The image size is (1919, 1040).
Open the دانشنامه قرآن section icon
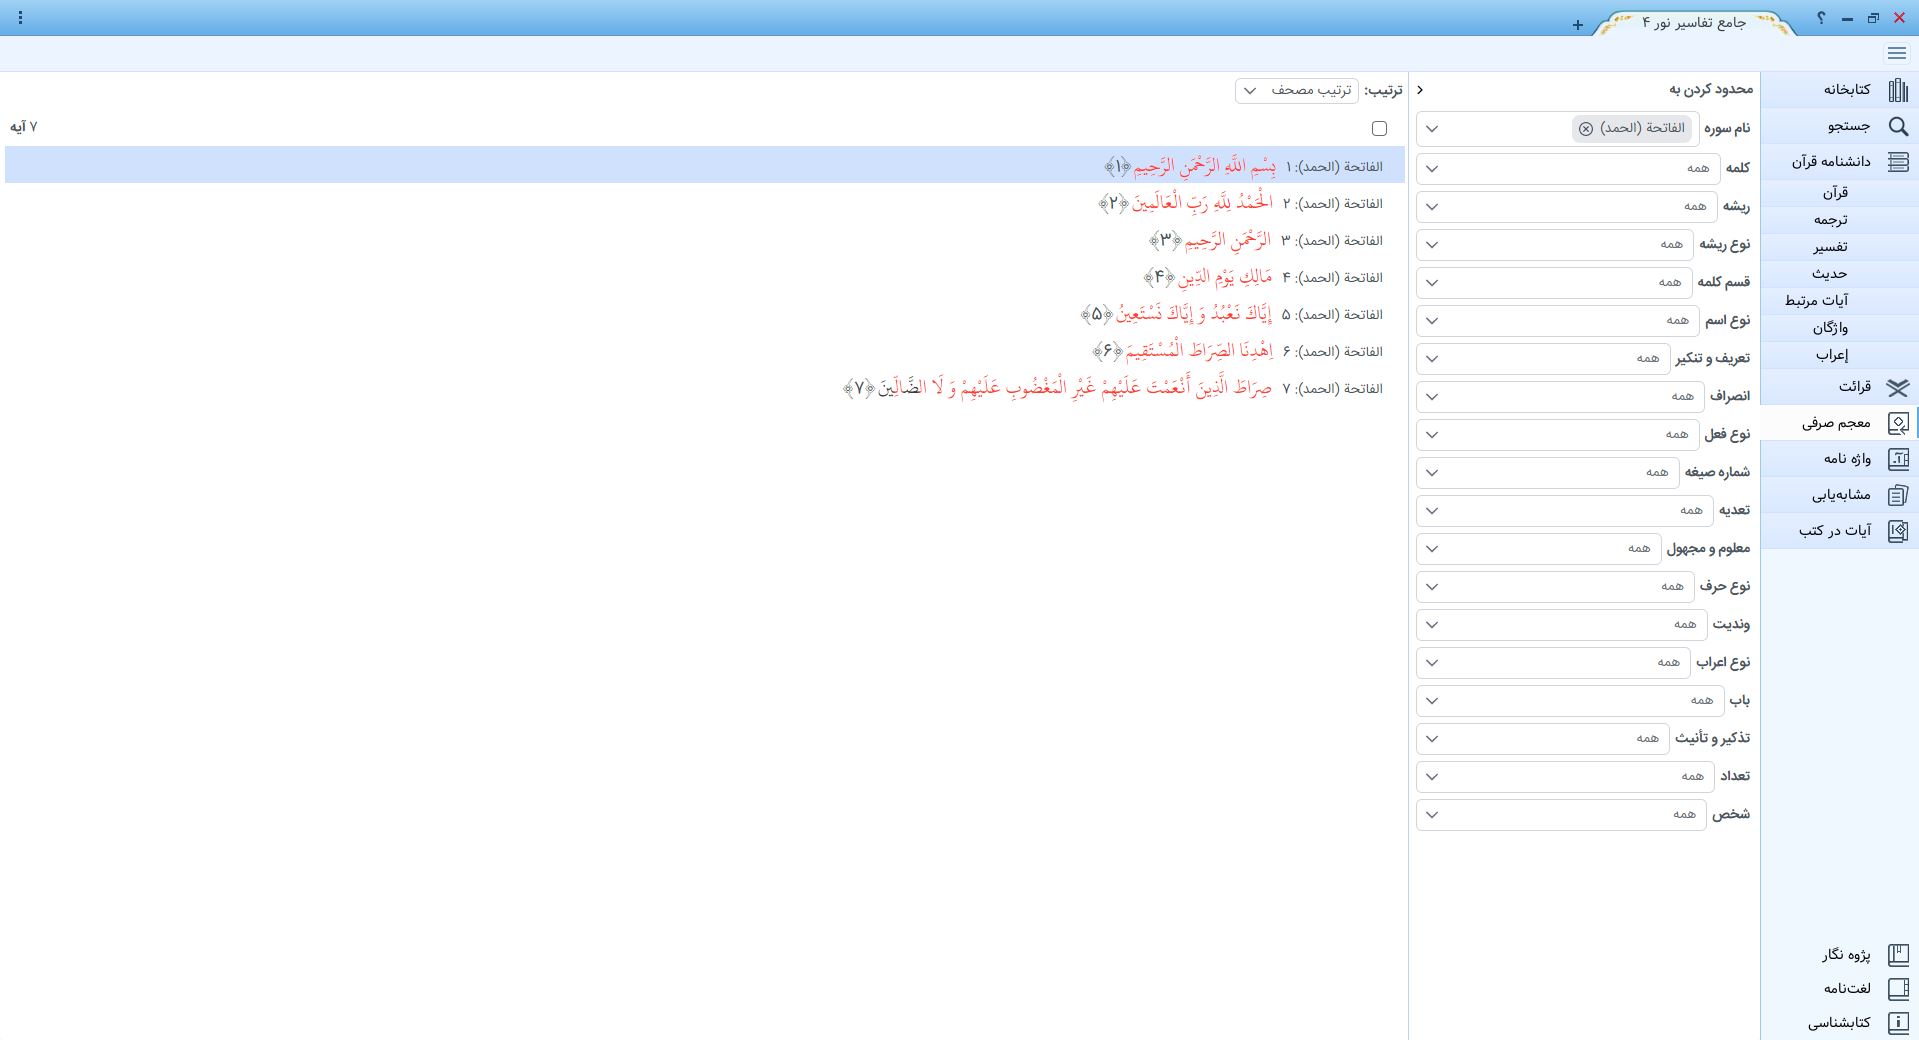pos(1897,162)
